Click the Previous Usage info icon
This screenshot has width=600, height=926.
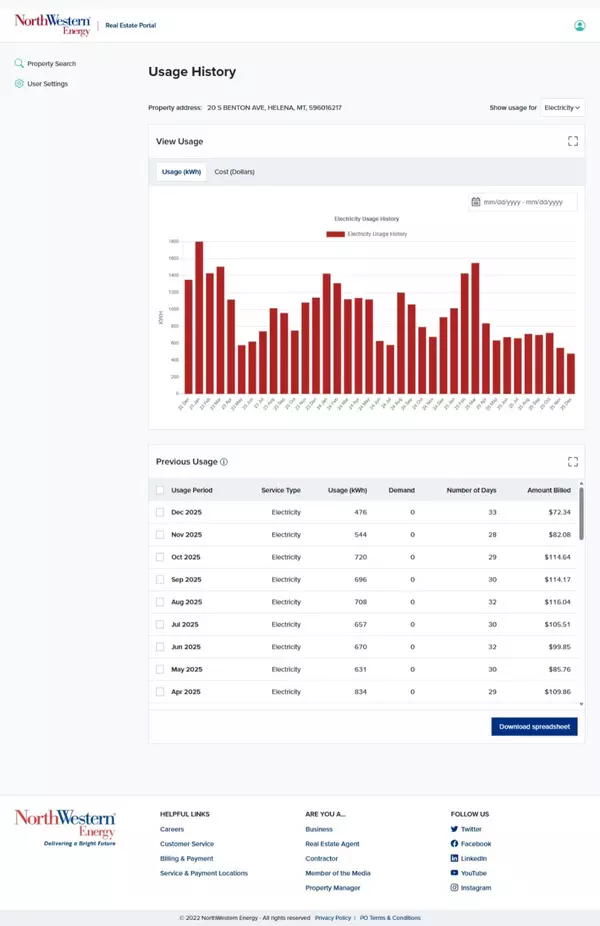[x=224, y=462]
